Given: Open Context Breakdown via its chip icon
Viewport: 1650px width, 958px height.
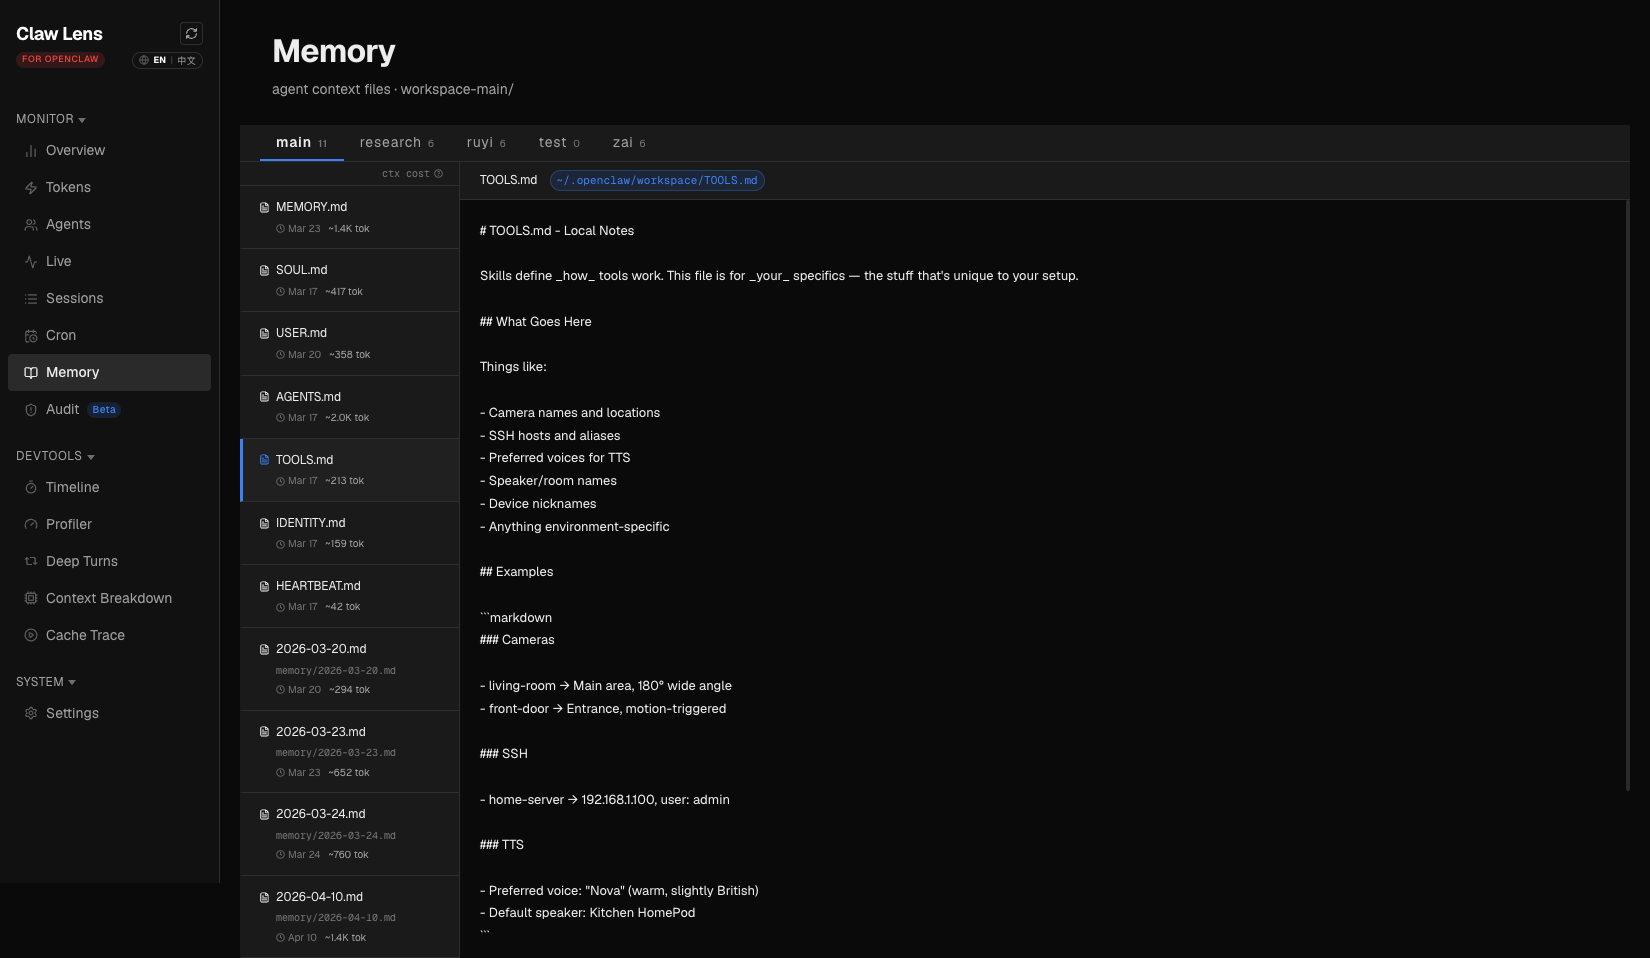Looking at the screenshot, I should point(31,599).
